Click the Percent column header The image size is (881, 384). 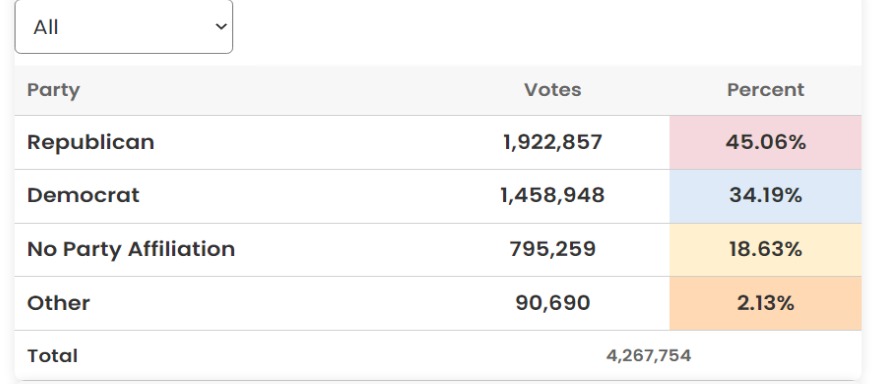(765, 90)
